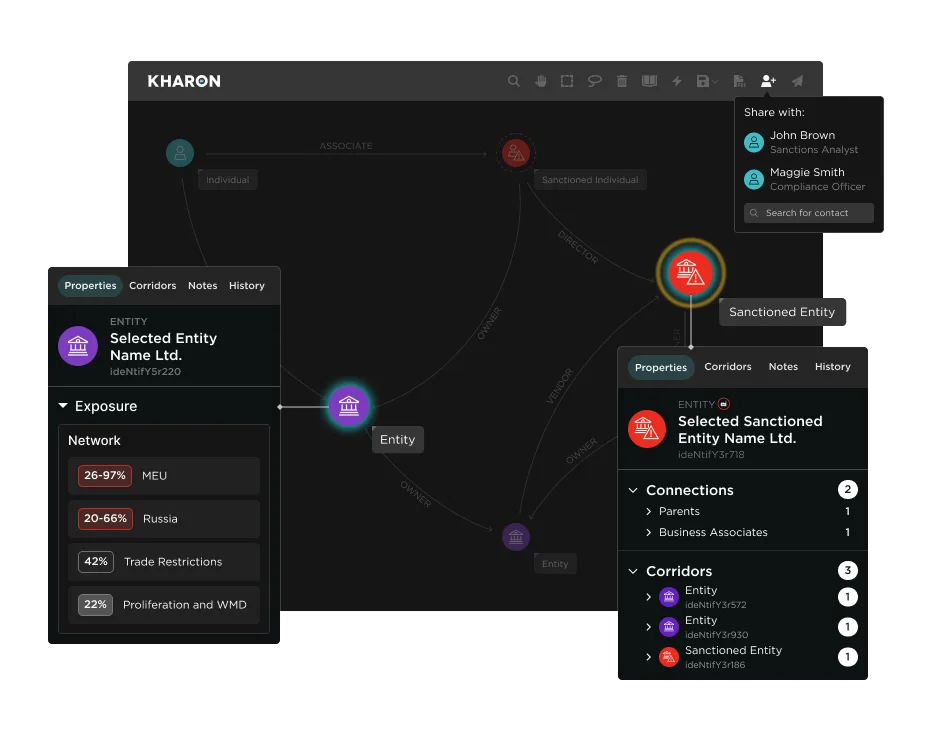Image resolution: width=950 pixels, height=740 pixels.
Task: Click the paper plane send icon
Action: (x=797, y=81)
